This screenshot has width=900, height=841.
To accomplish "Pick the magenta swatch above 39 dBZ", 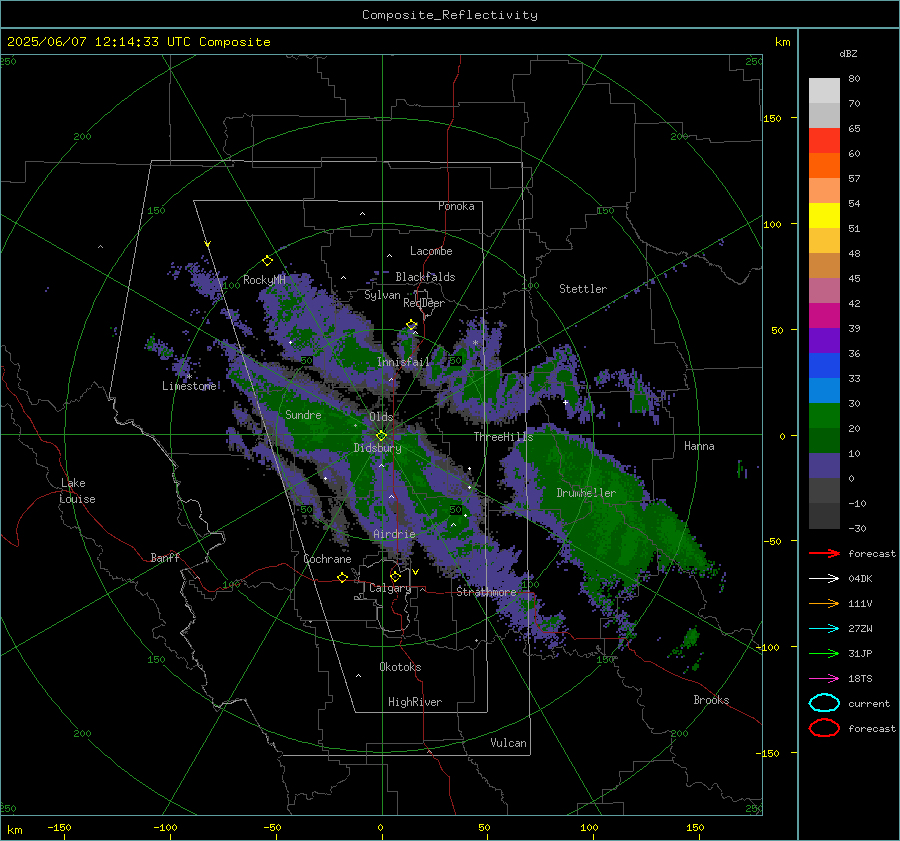I will [x=824, y=316].
